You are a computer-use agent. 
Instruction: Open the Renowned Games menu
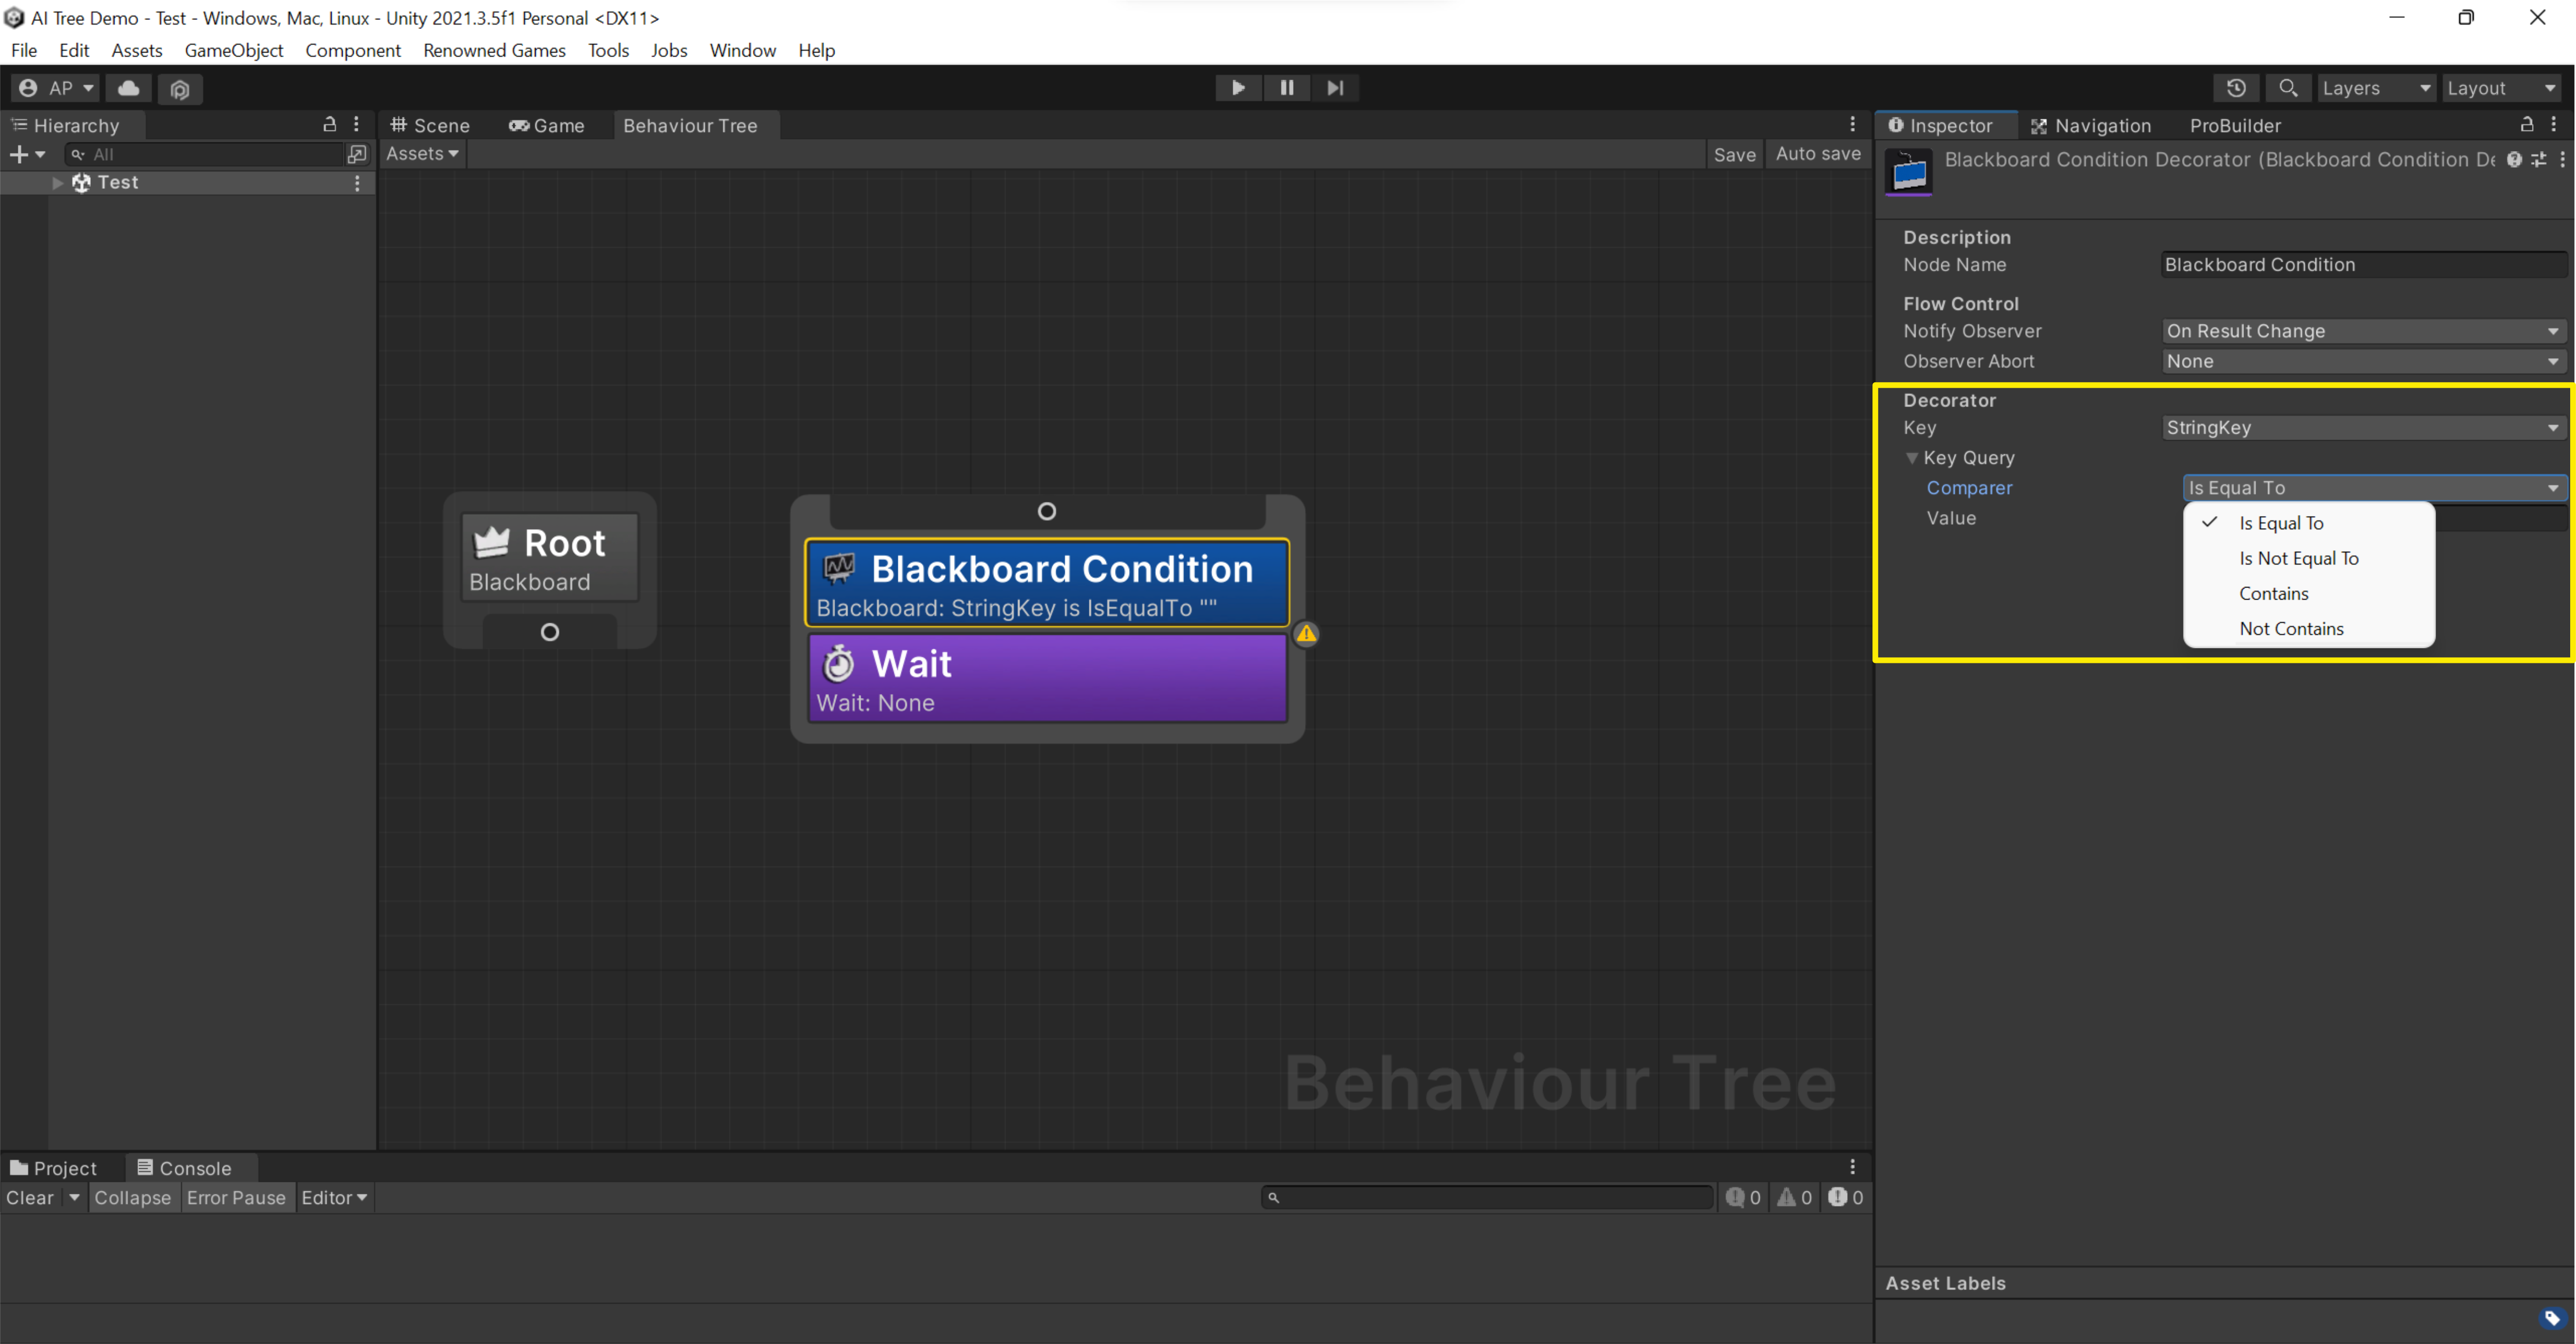(x=494, y=50)
